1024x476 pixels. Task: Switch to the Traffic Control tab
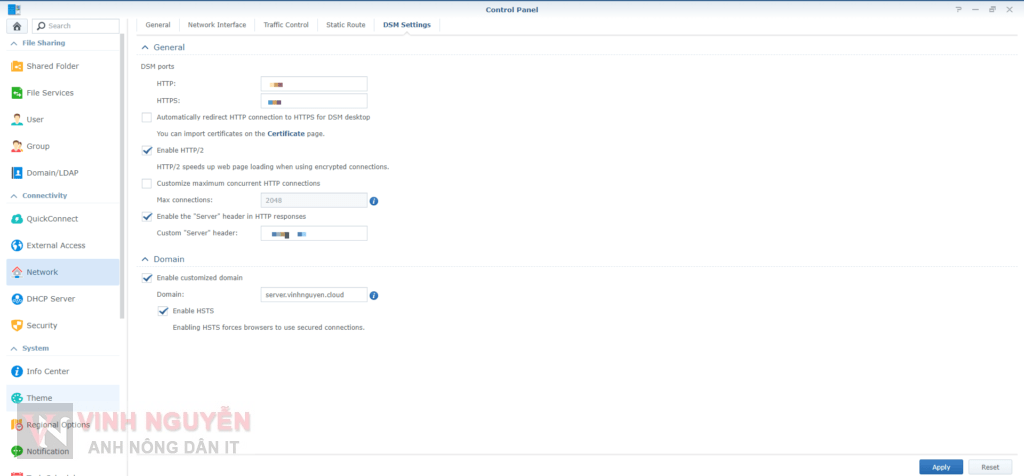tap(286, 25)
